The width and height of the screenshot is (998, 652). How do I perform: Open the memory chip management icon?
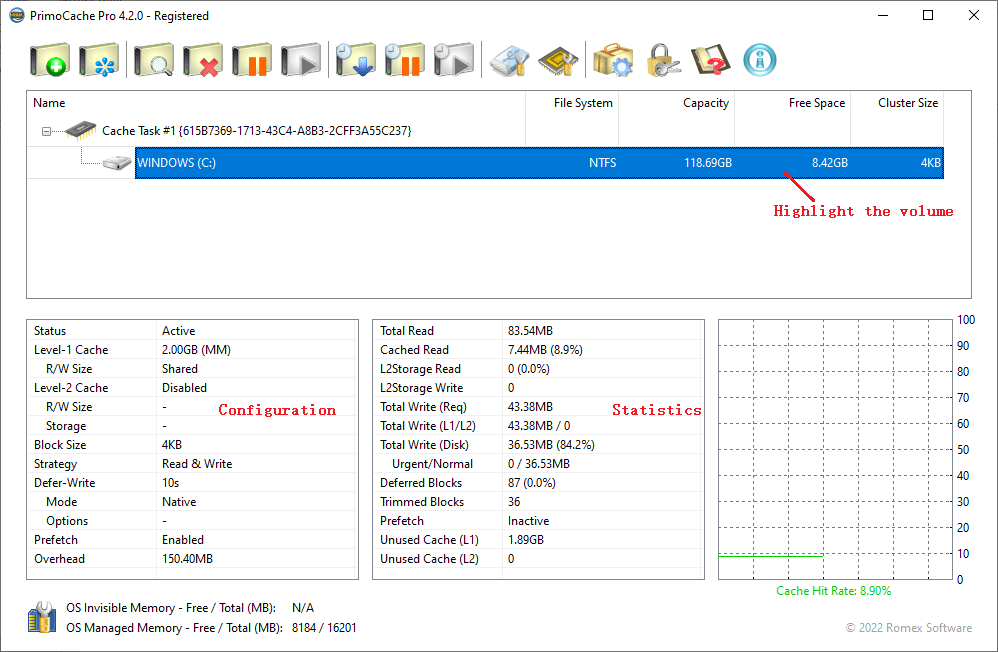(x=558, y=60)
